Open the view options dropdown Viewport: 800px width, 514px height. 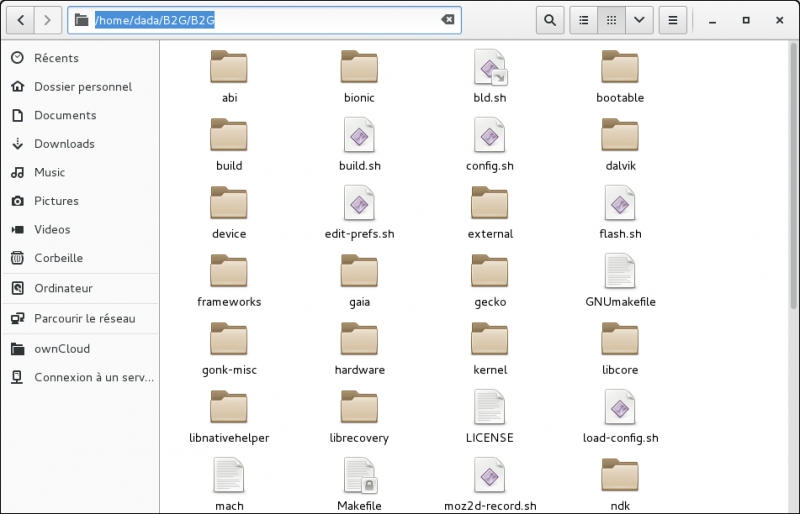coord(639,20)
